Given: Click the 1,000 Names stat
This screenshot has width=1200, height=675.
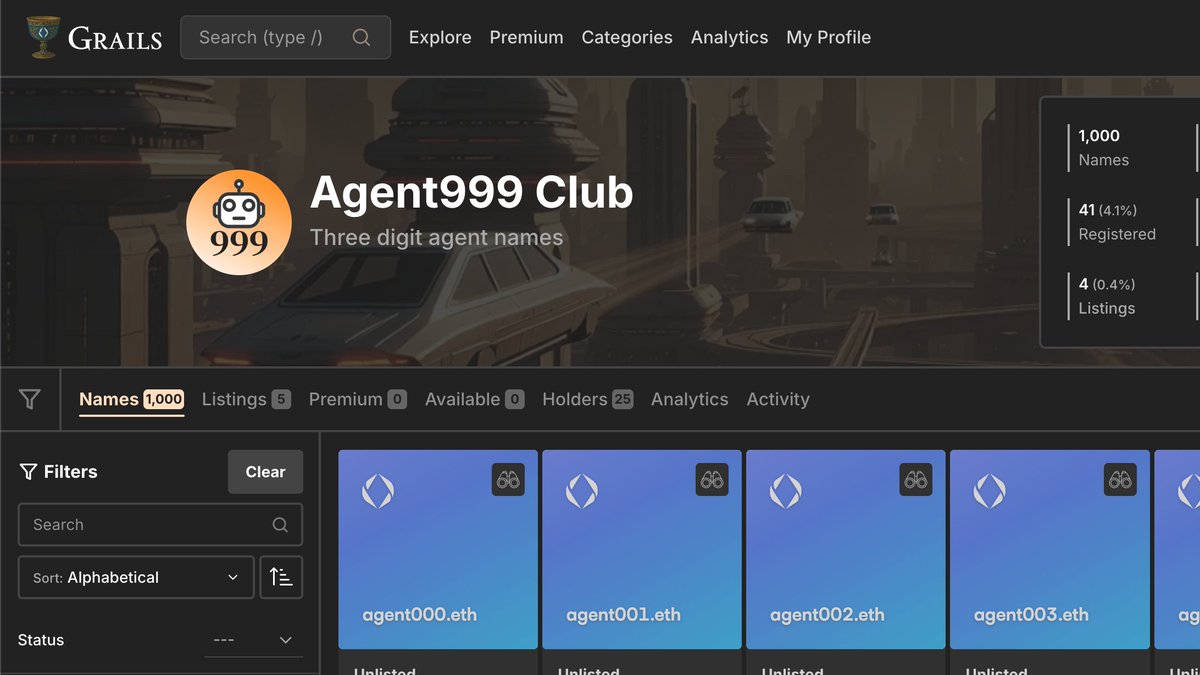Looking at the screenshot, I should (x=1104, y=148).
